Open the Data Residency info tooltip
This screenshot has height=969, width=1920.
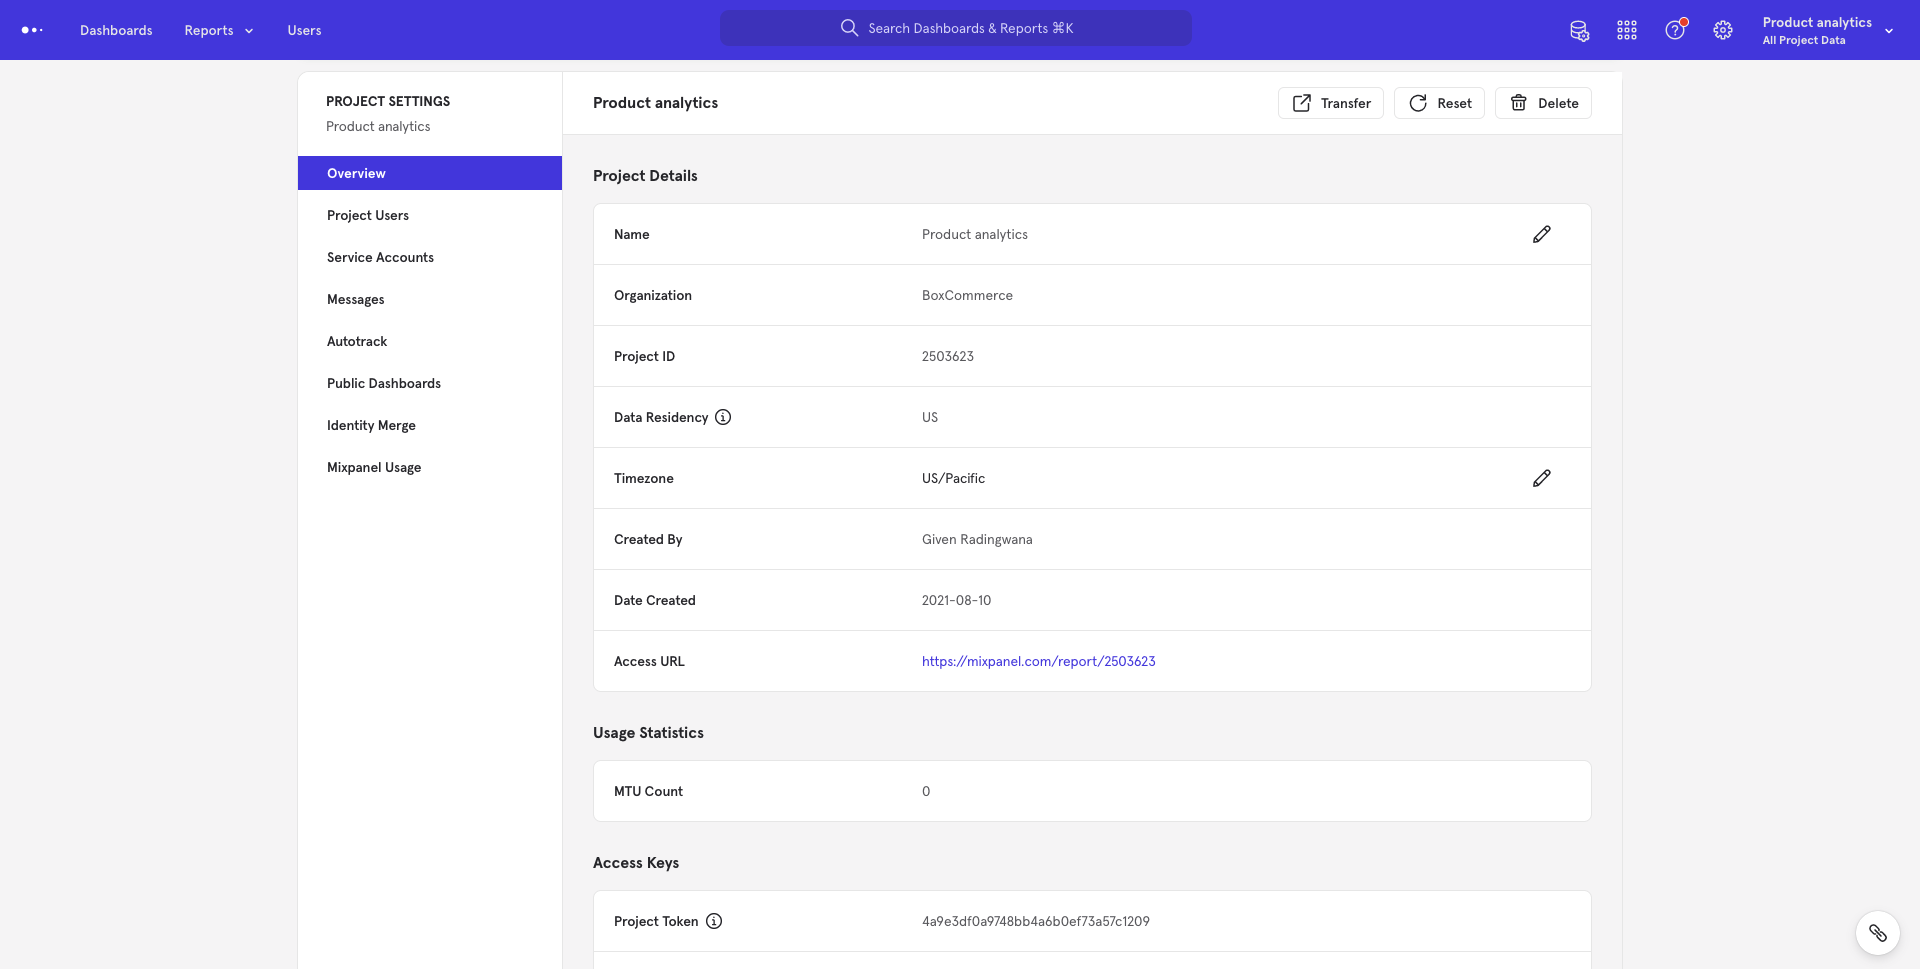click(x=723, y=417)
